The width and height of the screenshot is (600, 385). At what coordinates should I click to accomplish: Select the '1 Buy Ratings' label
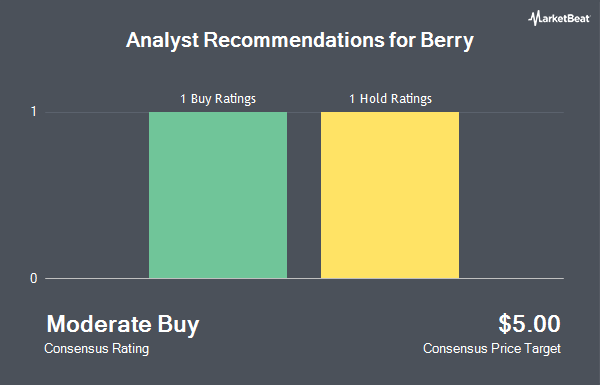click(x=218, y=99)
